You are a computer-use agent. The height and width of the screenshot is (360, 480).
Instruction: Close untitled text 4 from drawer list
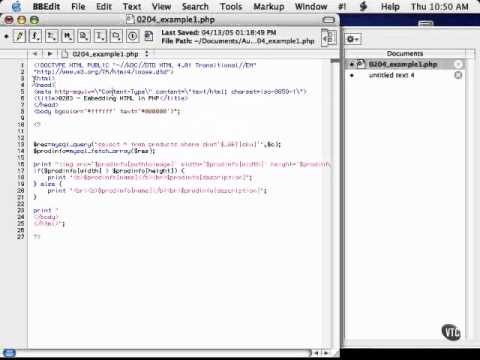point(458,75)
